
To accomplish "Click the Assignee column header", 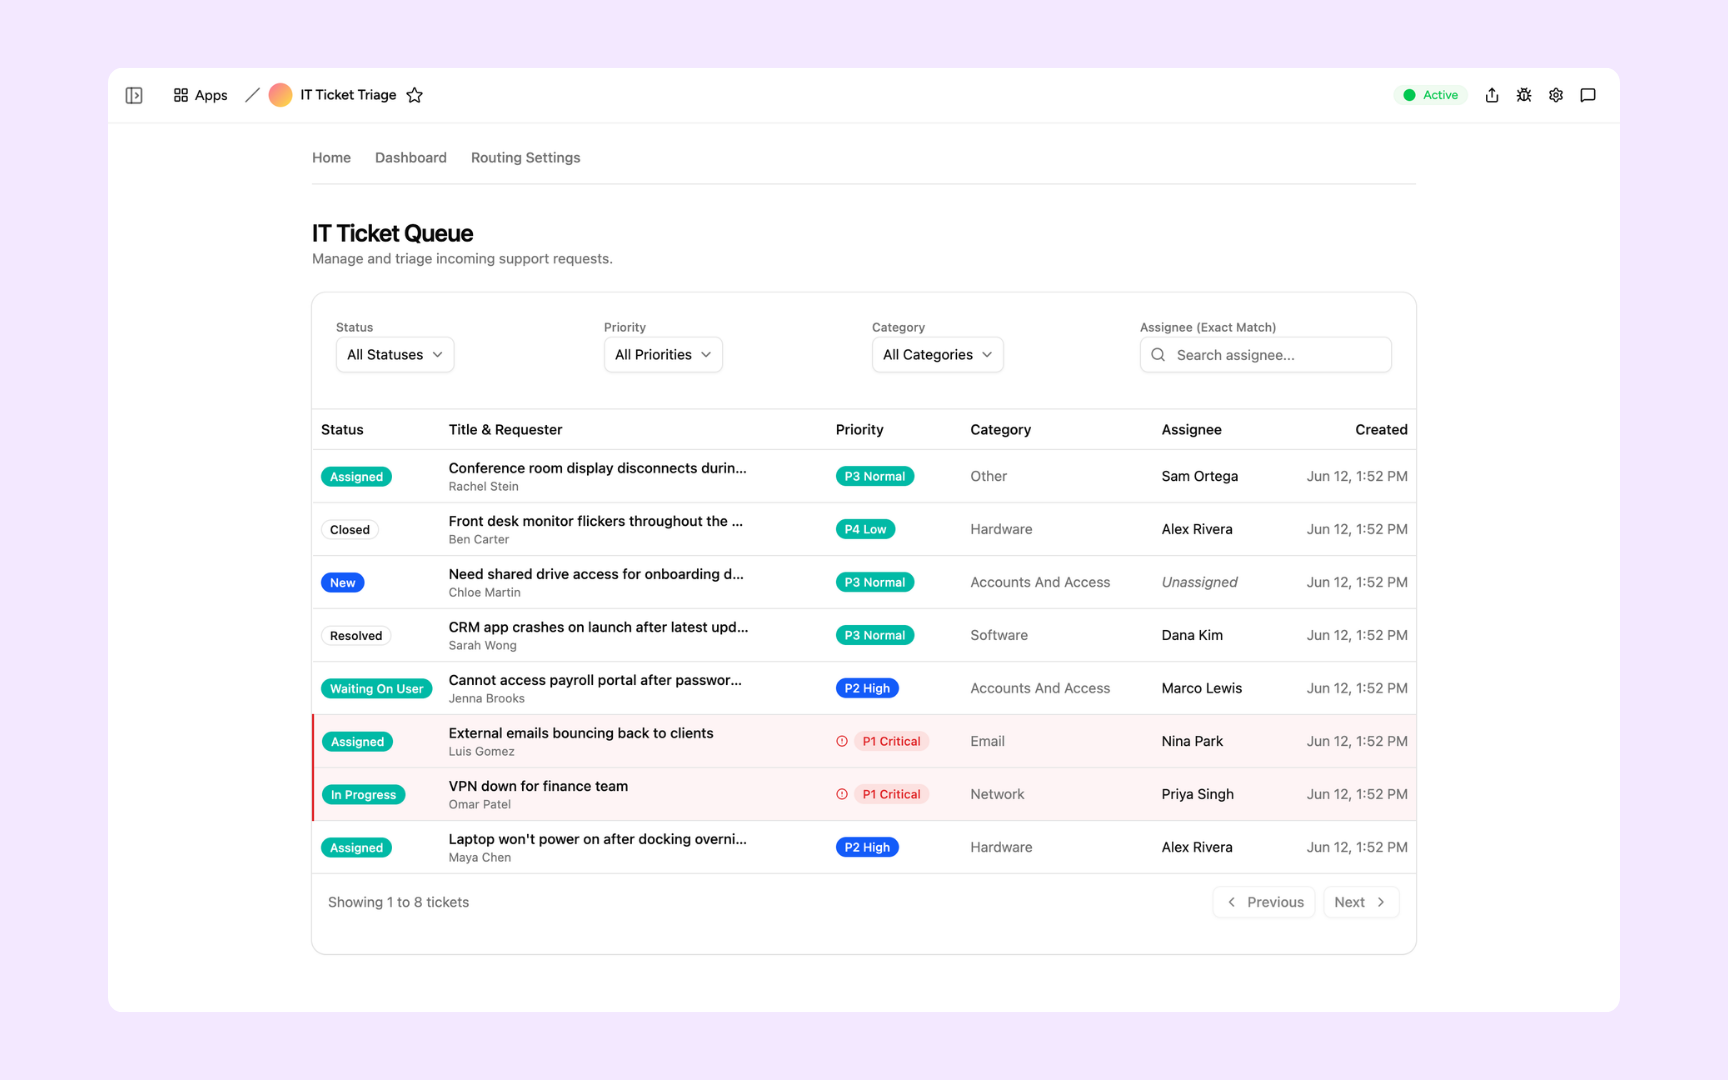I will (x=1191, y=430).
